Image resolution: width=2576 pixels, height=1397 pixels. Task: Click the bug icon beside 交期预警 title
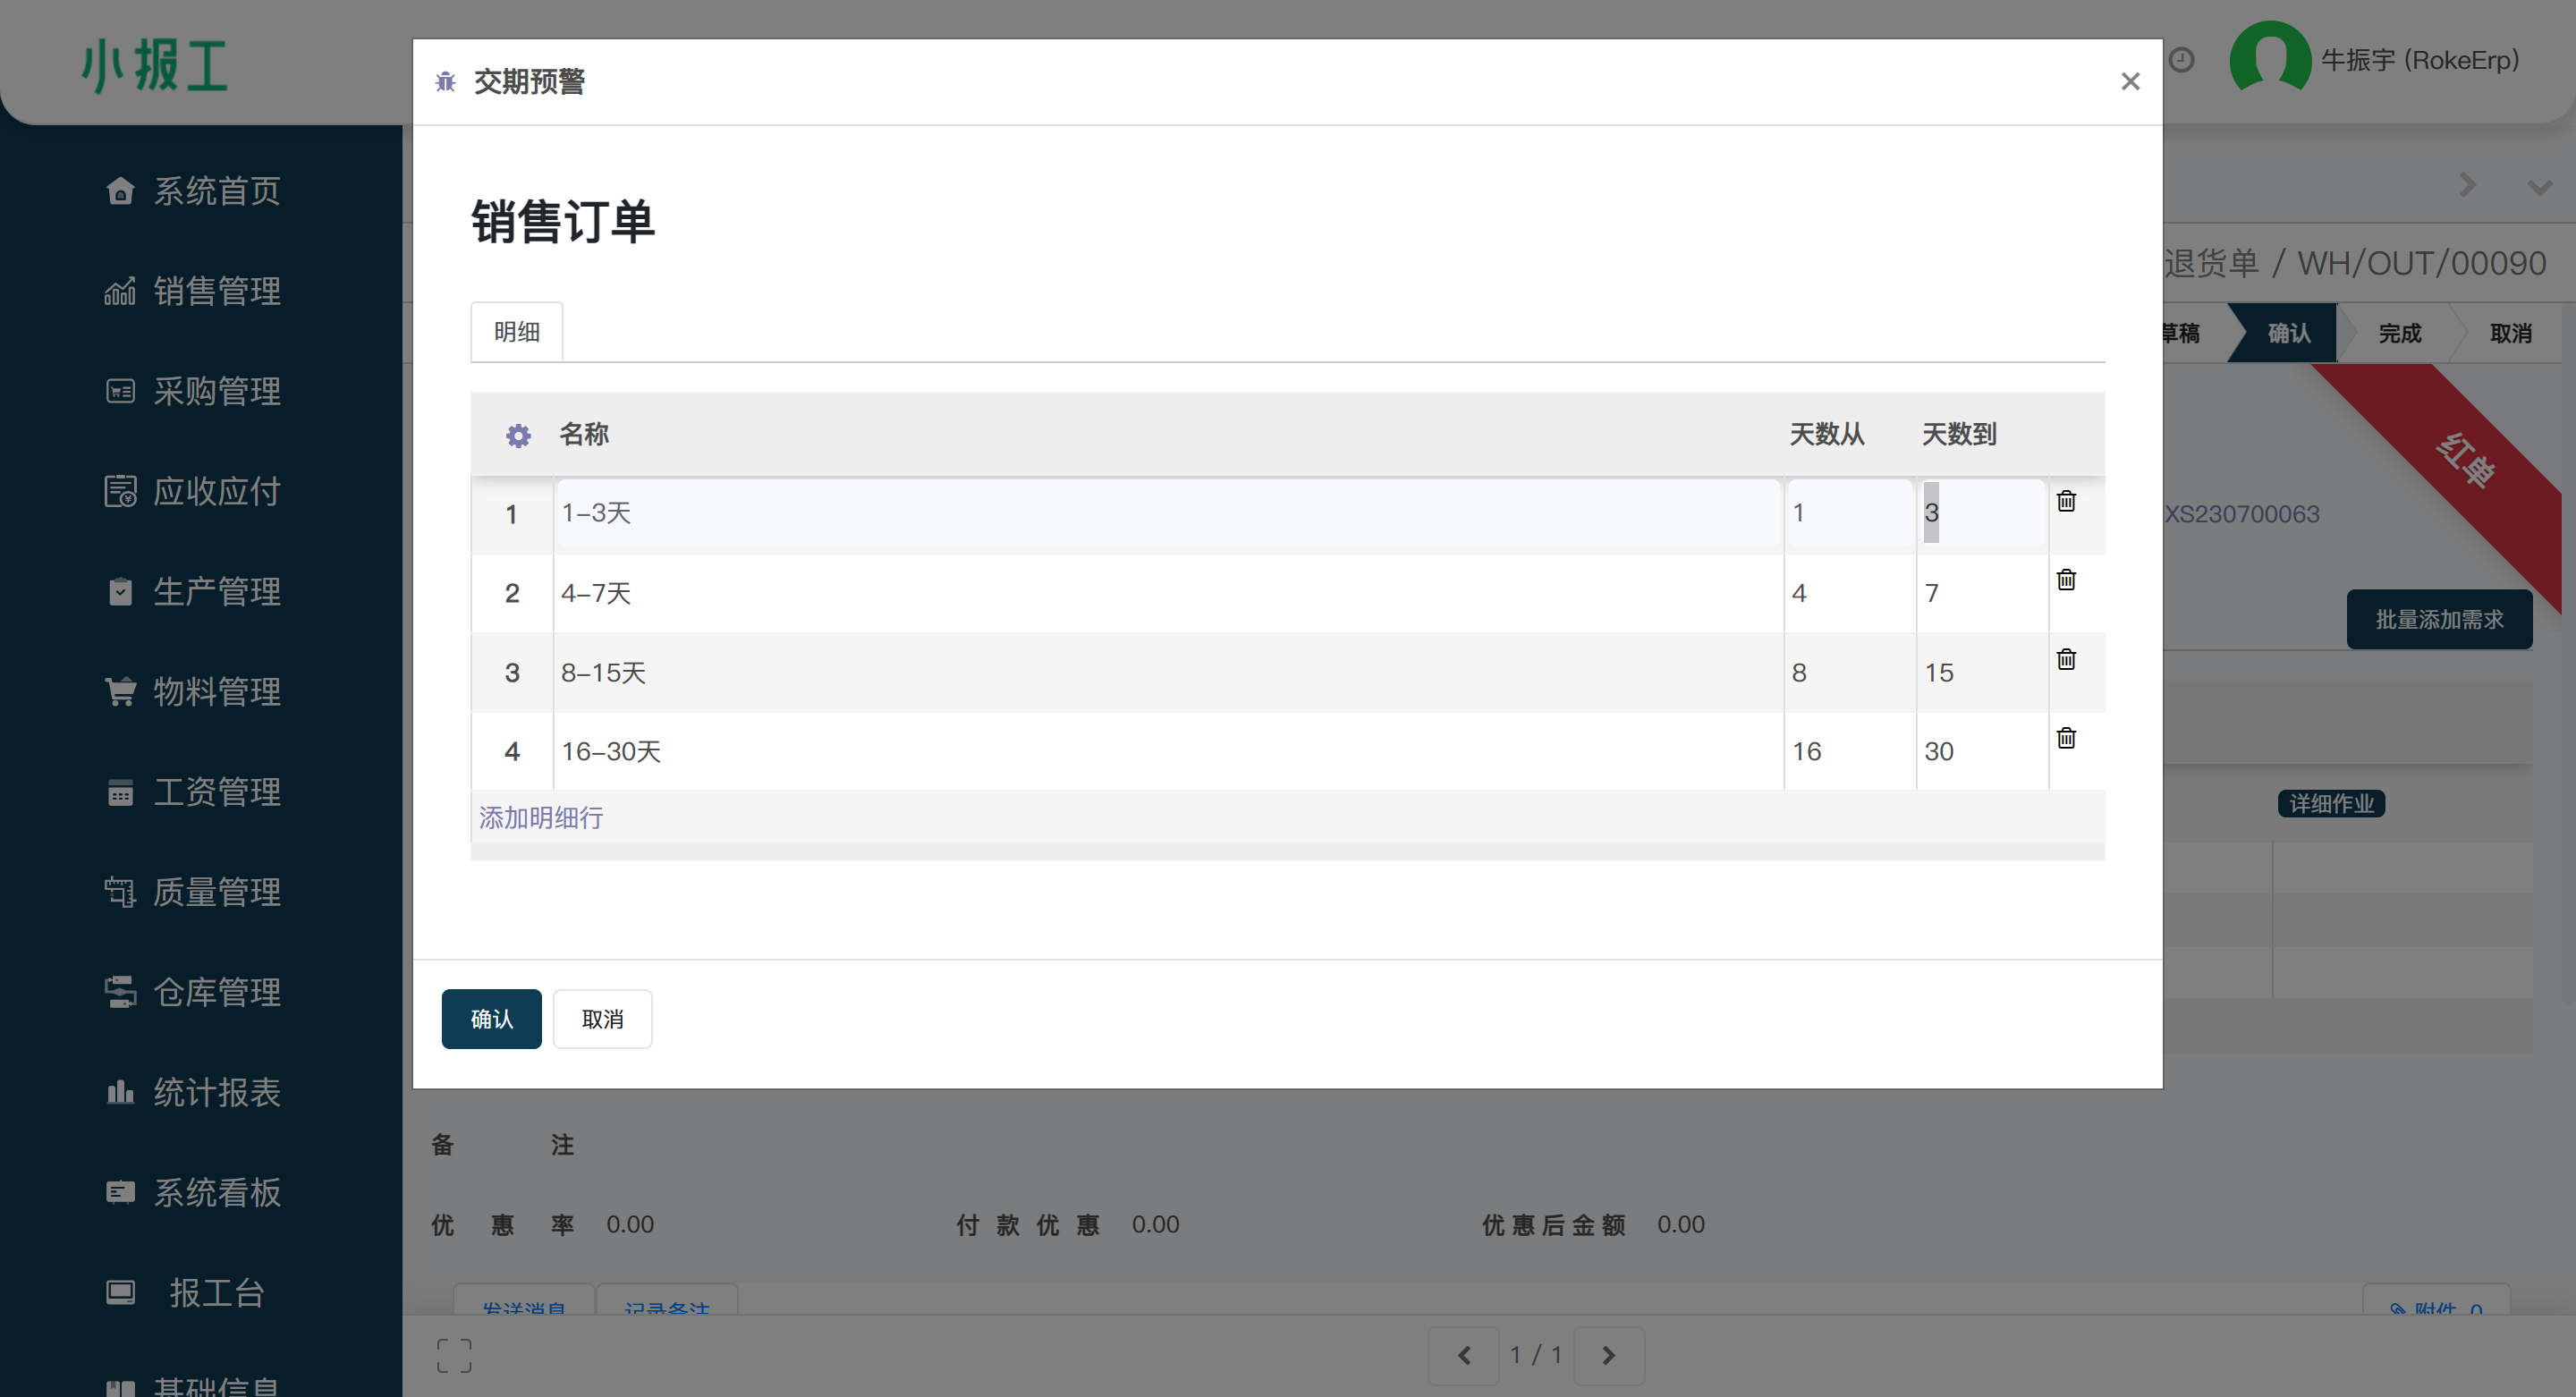[x=446, y=82]
